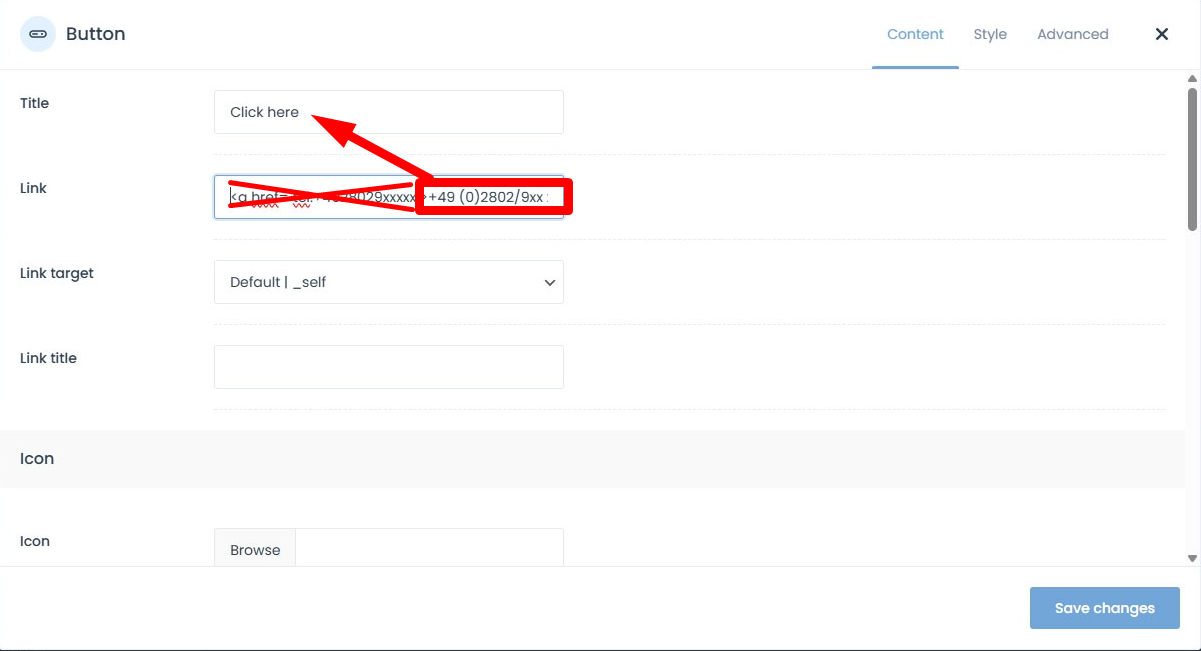Click the vertical scrollbar thumb

pos(1192,158)
